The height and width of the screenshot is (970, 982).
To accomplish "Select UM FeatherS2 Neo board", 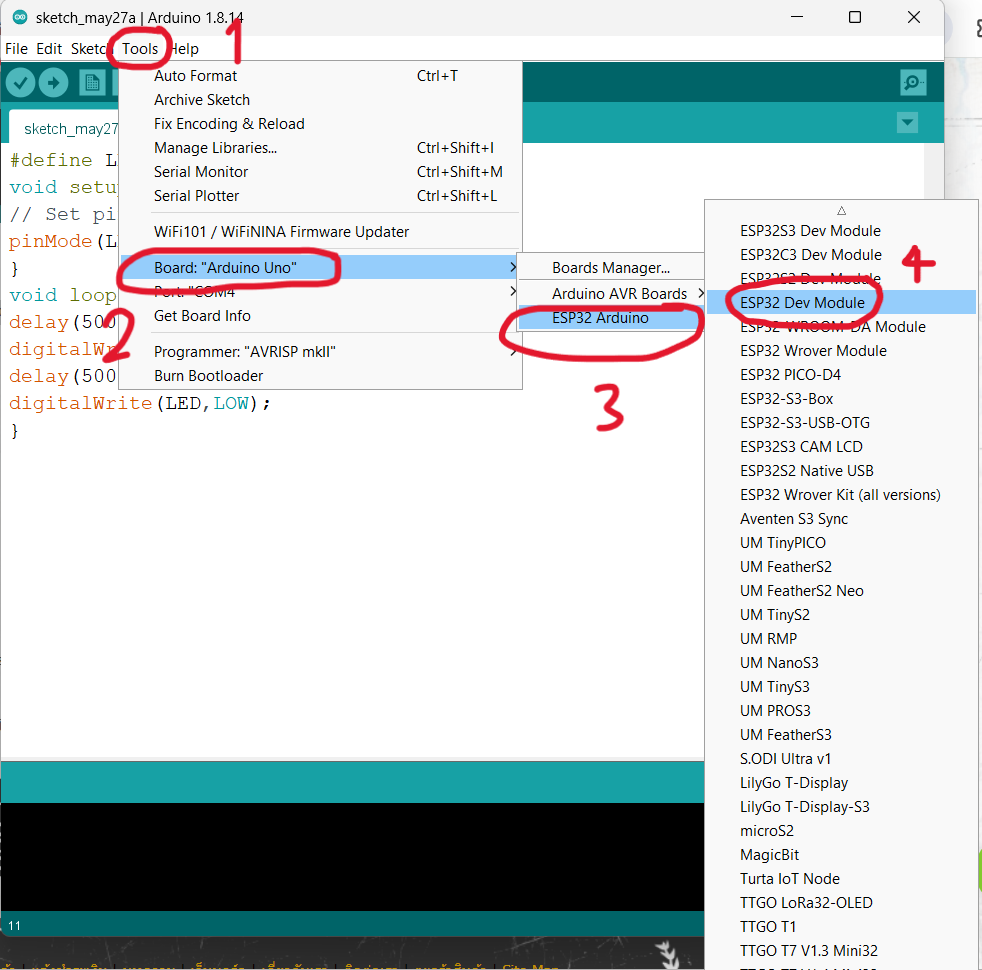I will (x=841, y=591).
